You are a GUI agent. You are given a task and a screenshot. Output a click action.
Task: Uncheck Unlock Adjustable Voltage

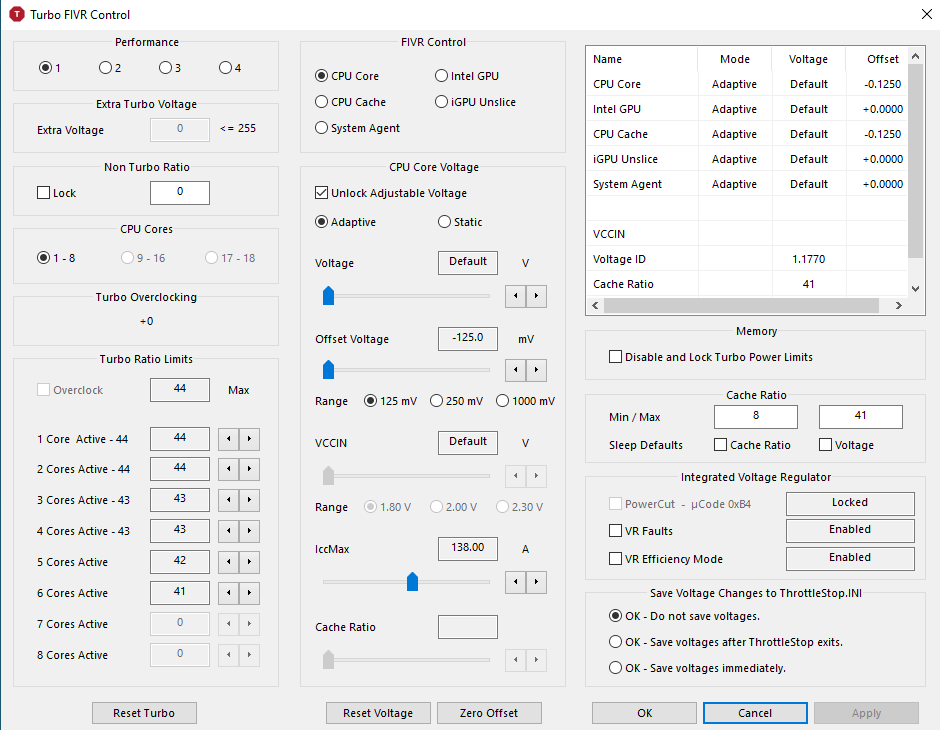tap(391, 193)
